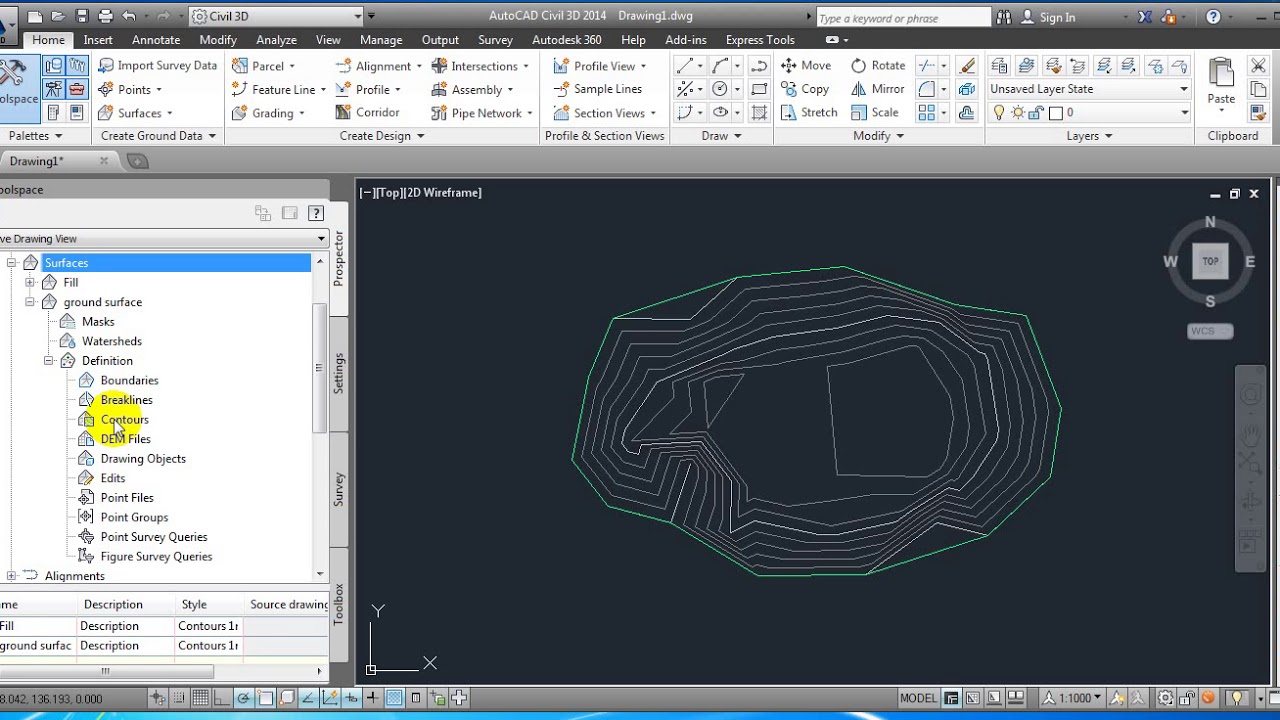Open the Analyze ribbon tab
Image resolution: width=1280 pixels, height=720 pixels.
pos(276,40)
